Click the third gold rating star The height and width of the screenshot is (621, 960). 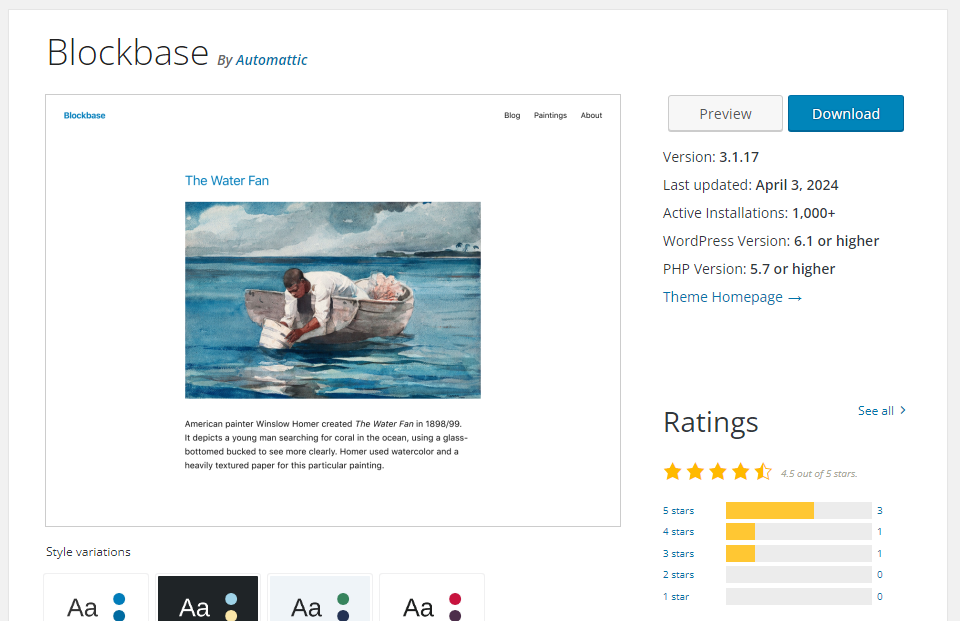click(718, 472)
